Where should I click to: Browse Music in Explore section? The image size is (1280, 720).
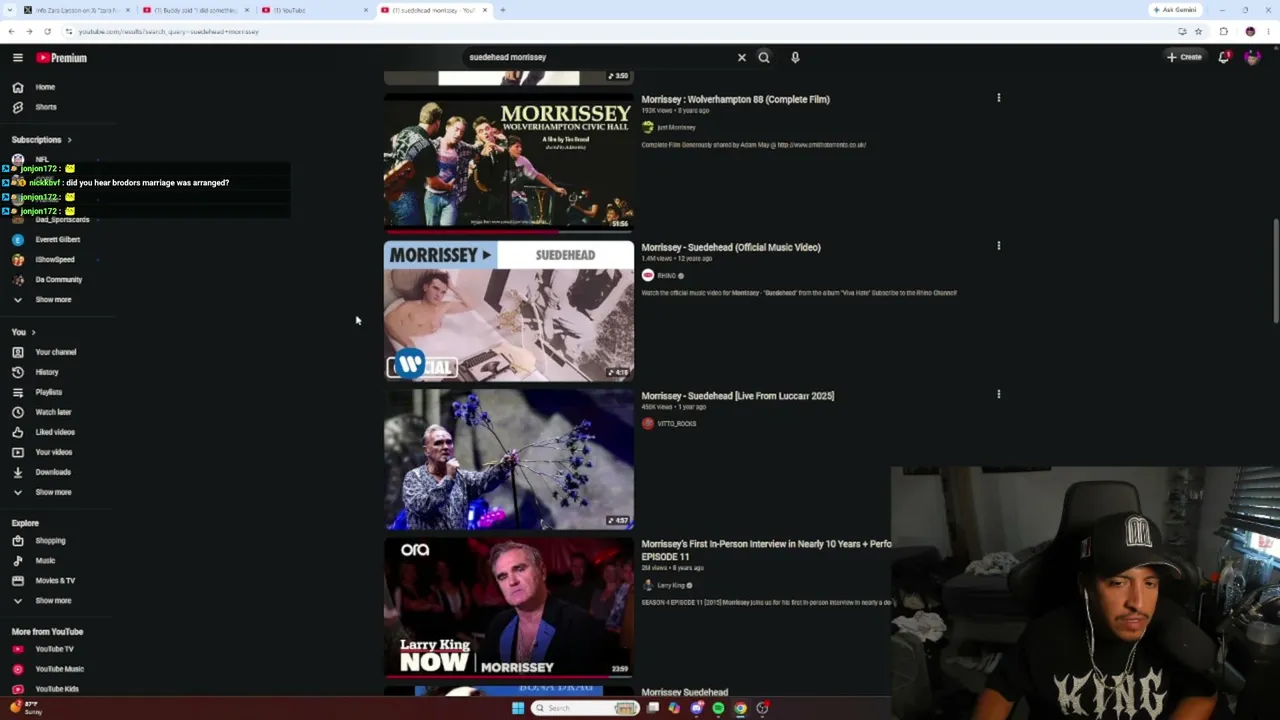coord(45,561)
